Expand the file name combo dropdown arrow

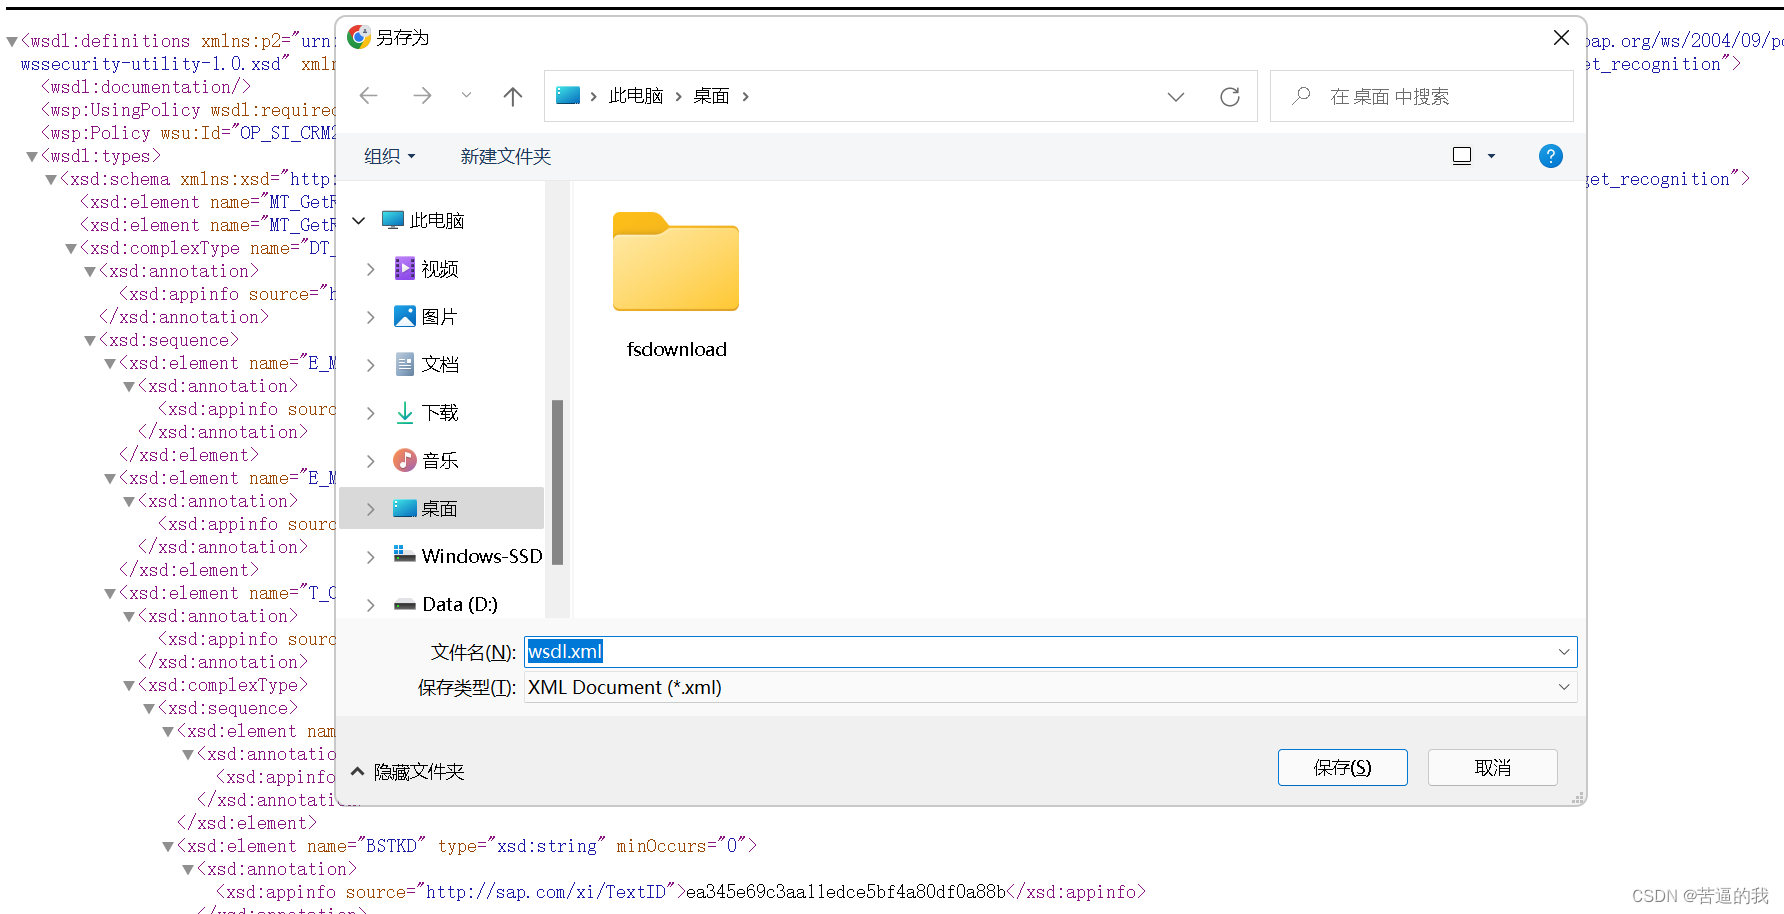pyautogui.click(x=1562, y=651)
